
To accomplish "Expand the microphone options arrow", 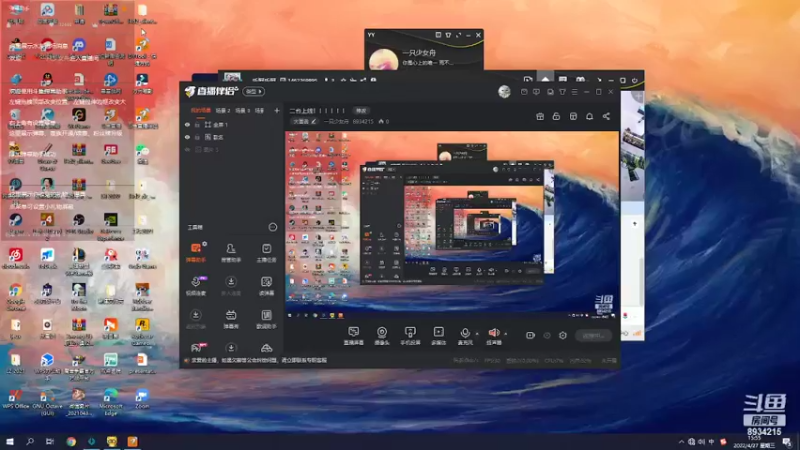I will click(x=477, y=334).
